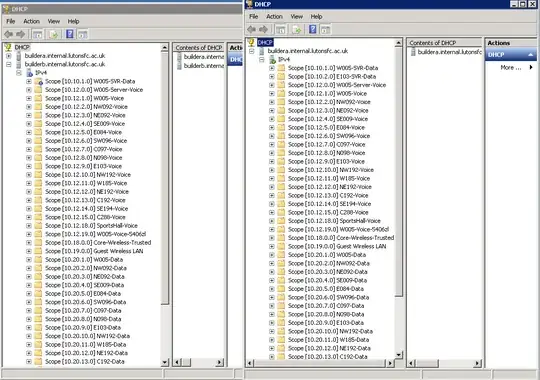Open File menu in right DHCP window
540x380 pixels.
(x=253, y=17)
